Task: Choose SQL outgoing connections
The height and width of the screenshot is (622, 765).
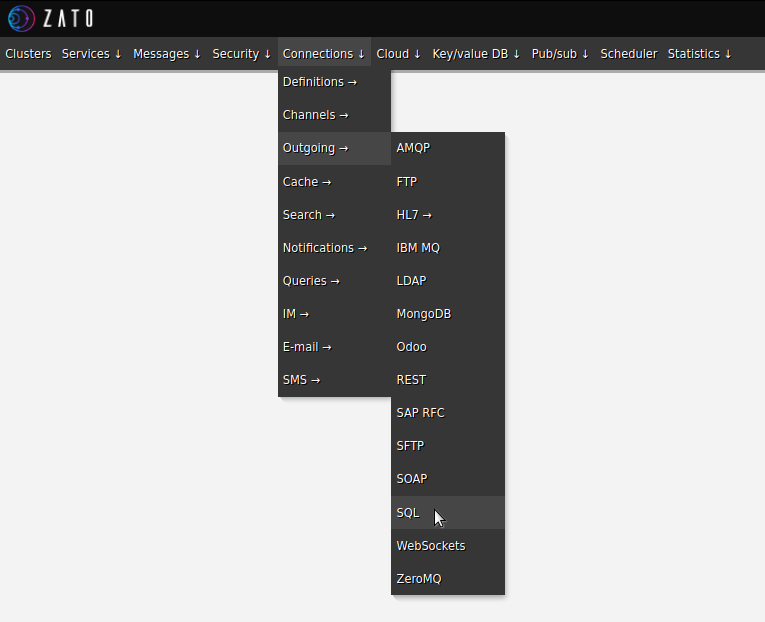Action: point(448,513)
